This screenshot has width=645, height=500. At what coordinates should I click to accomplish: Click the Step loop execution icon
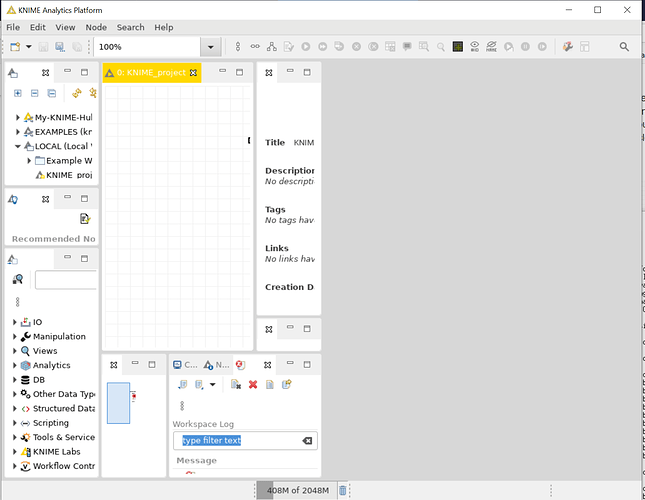(x=509, y=46)
